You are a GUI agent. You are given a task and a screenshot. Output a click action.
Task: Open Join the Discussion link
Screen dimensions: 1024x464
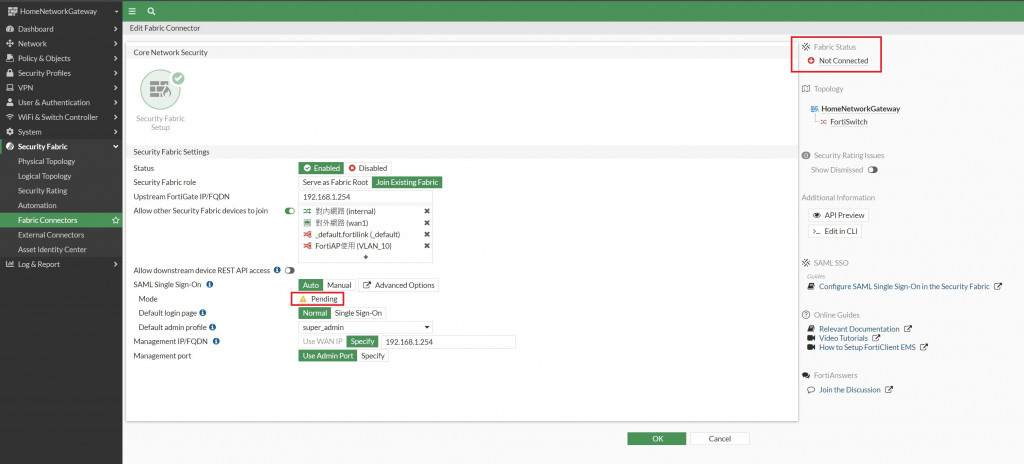[850, 390]
